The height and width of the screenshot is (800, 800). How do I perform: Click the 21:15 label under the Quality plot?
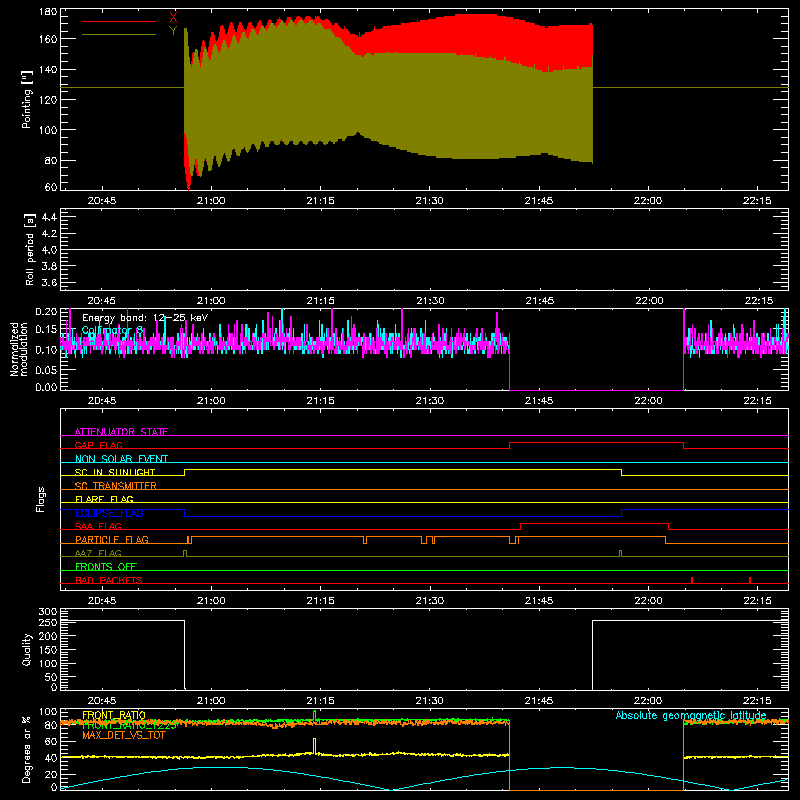320,701
